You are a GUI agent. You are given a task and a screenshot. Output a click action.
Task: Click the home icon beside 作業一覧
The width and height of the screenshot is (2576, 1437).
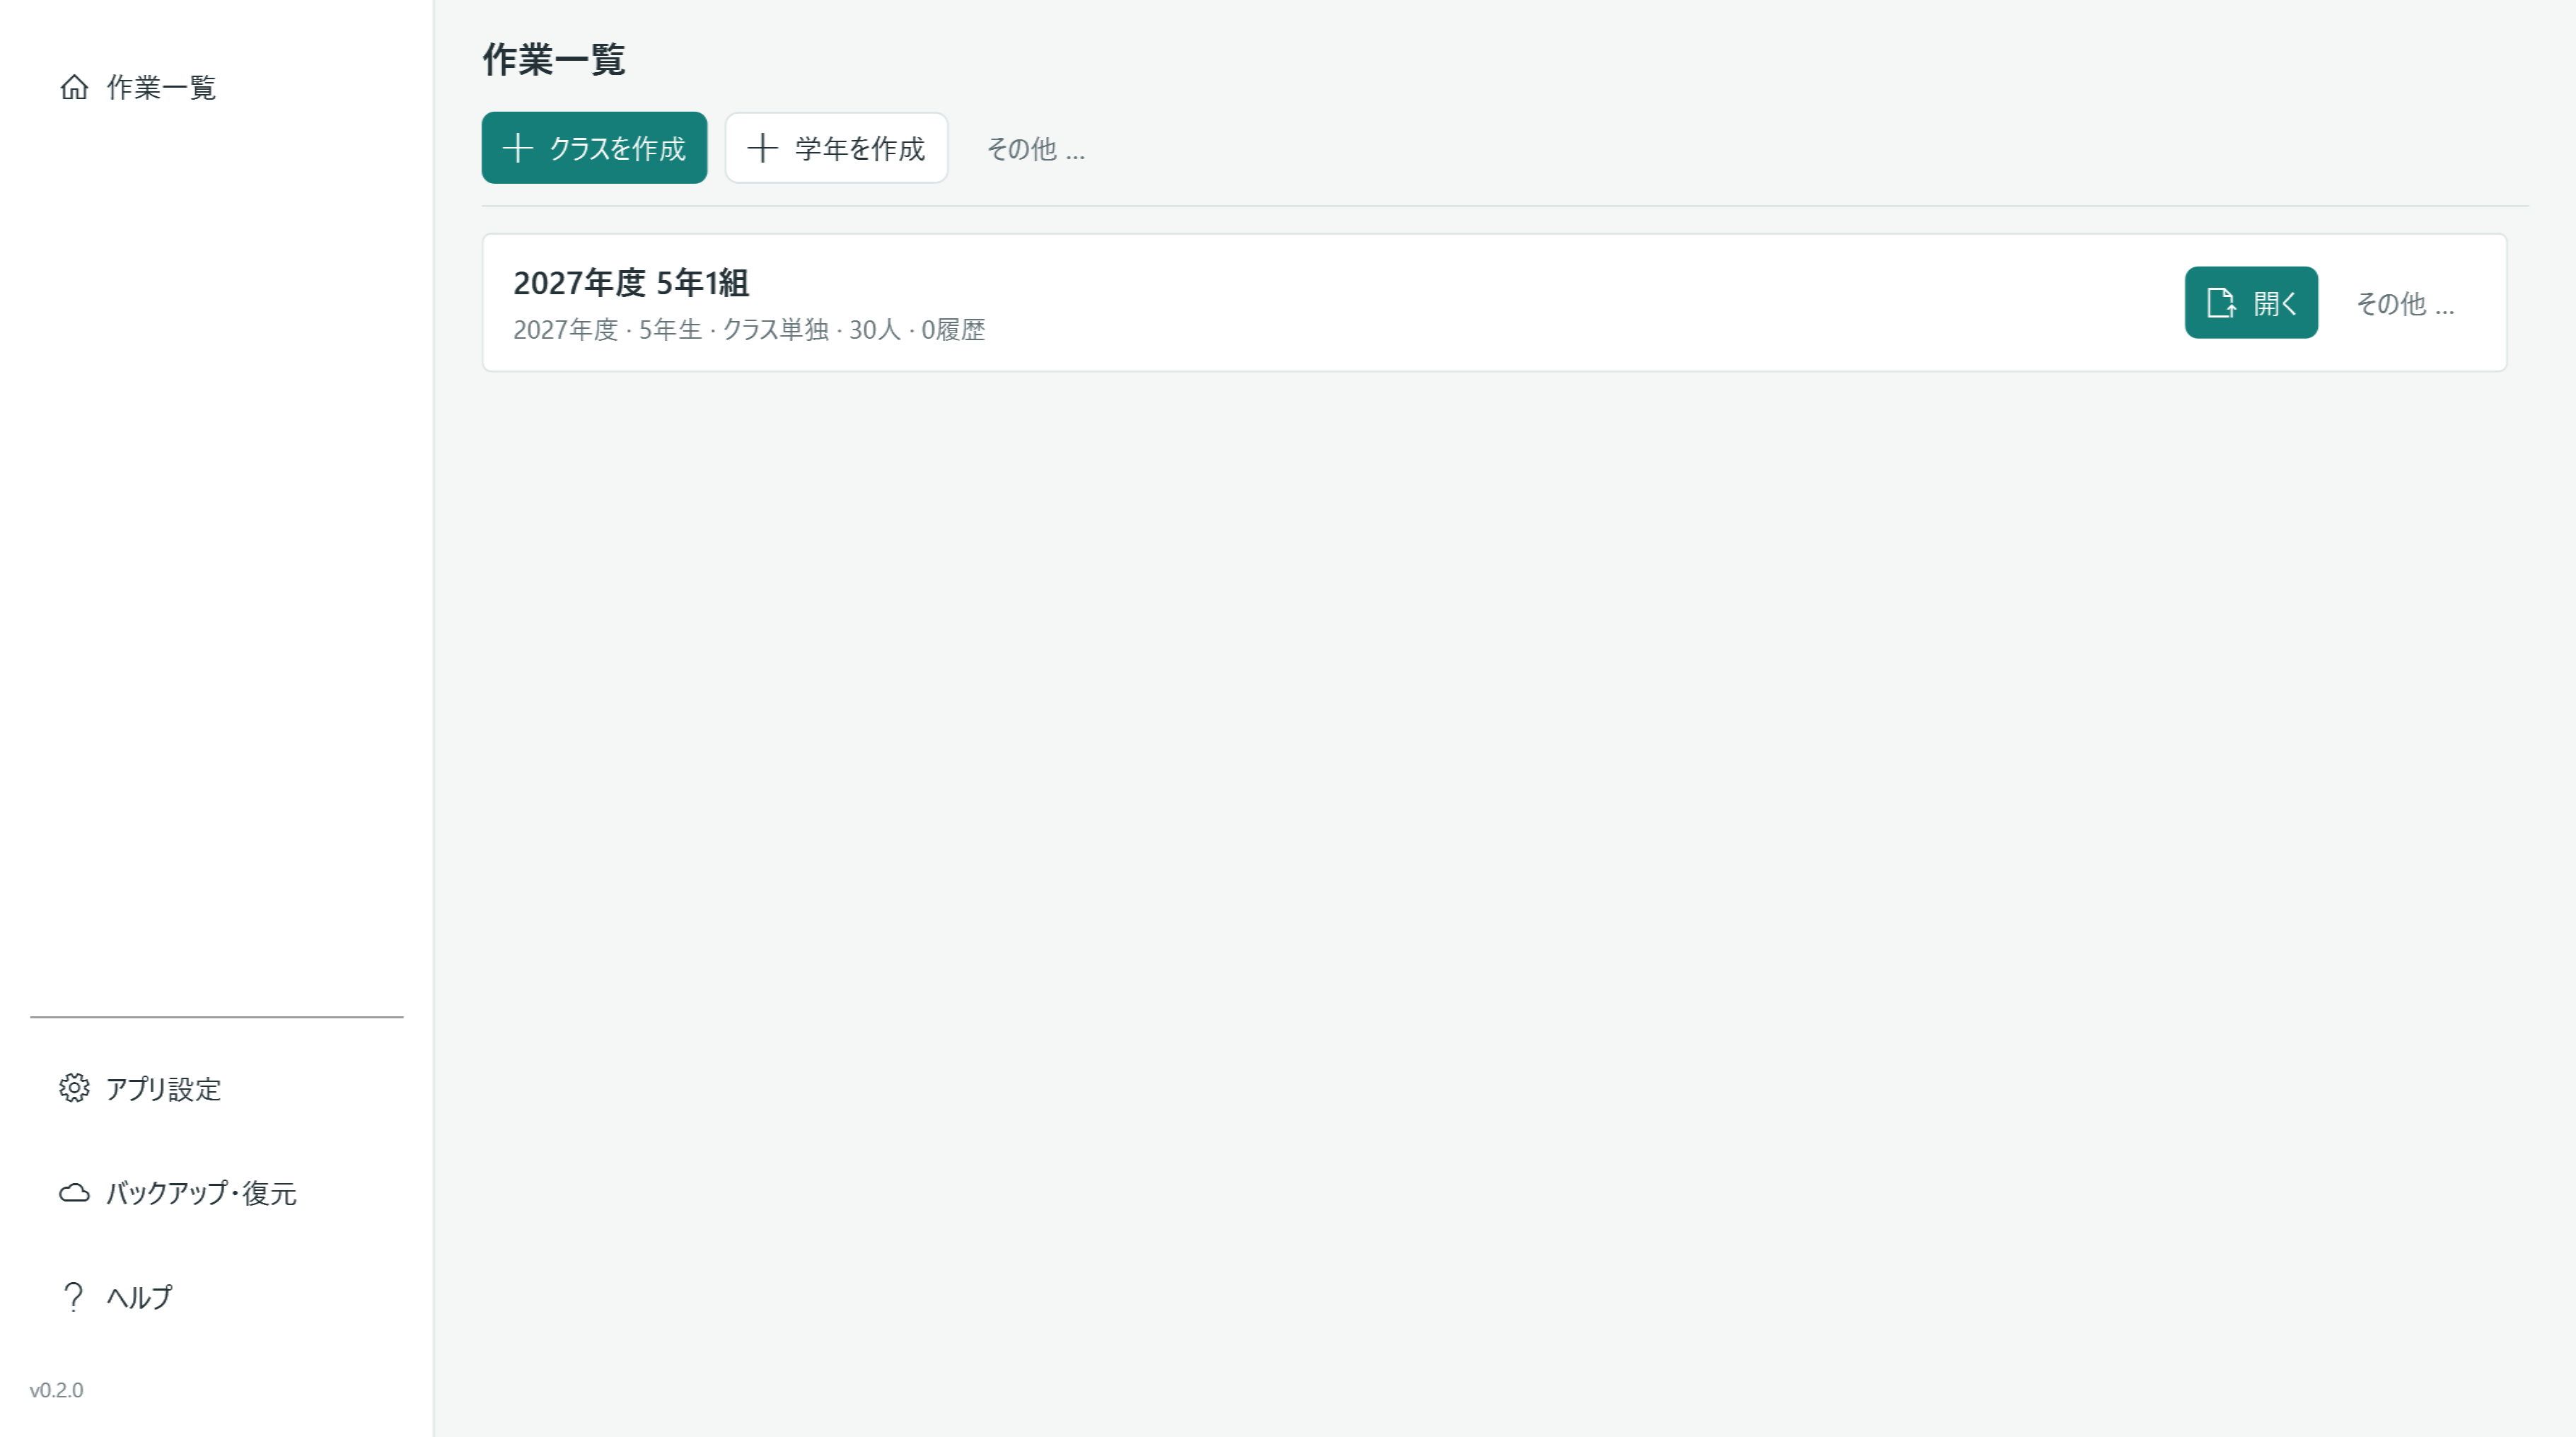coord(74,87)
